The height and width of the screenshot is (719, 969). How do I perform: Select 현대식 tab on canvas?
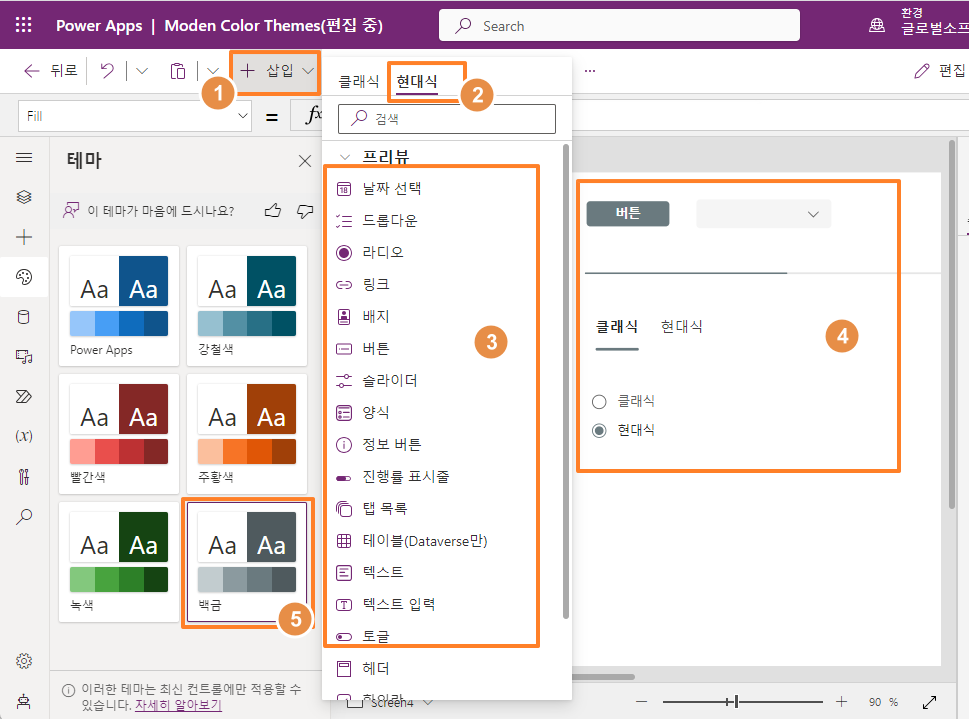point(682,327)
